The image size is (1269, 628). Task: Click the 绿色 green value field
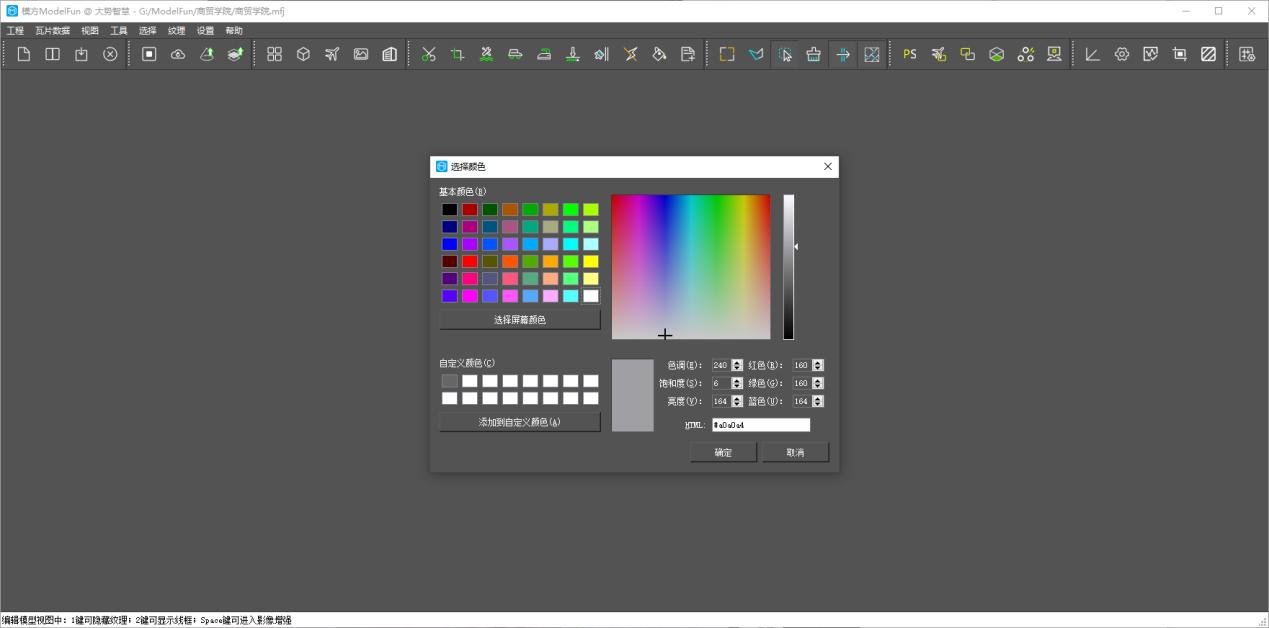802,383
